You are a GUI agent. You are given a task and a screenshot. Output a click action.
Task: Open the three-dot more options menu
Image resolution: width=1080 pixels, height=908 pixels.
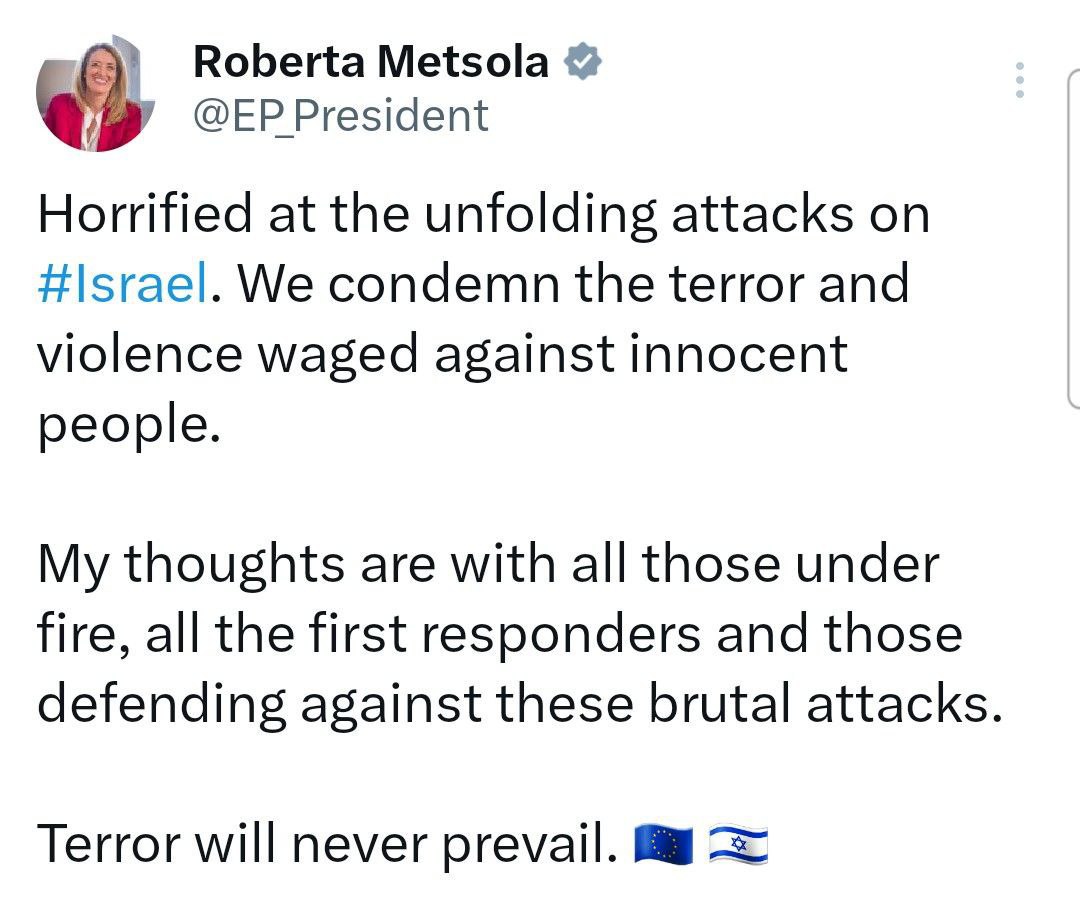point(1019,80)
